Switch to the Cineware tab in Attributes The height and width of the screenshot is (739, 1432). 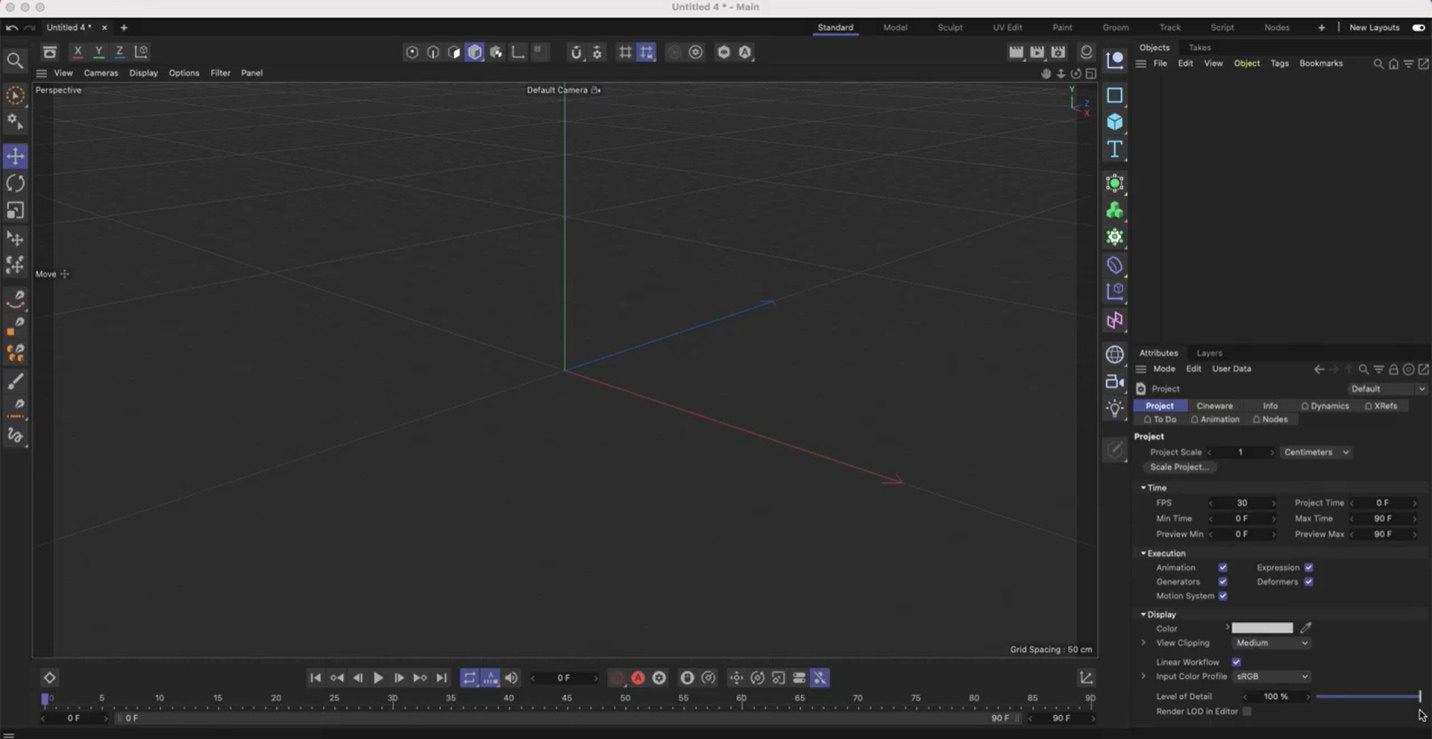(x=1214, y=406)
